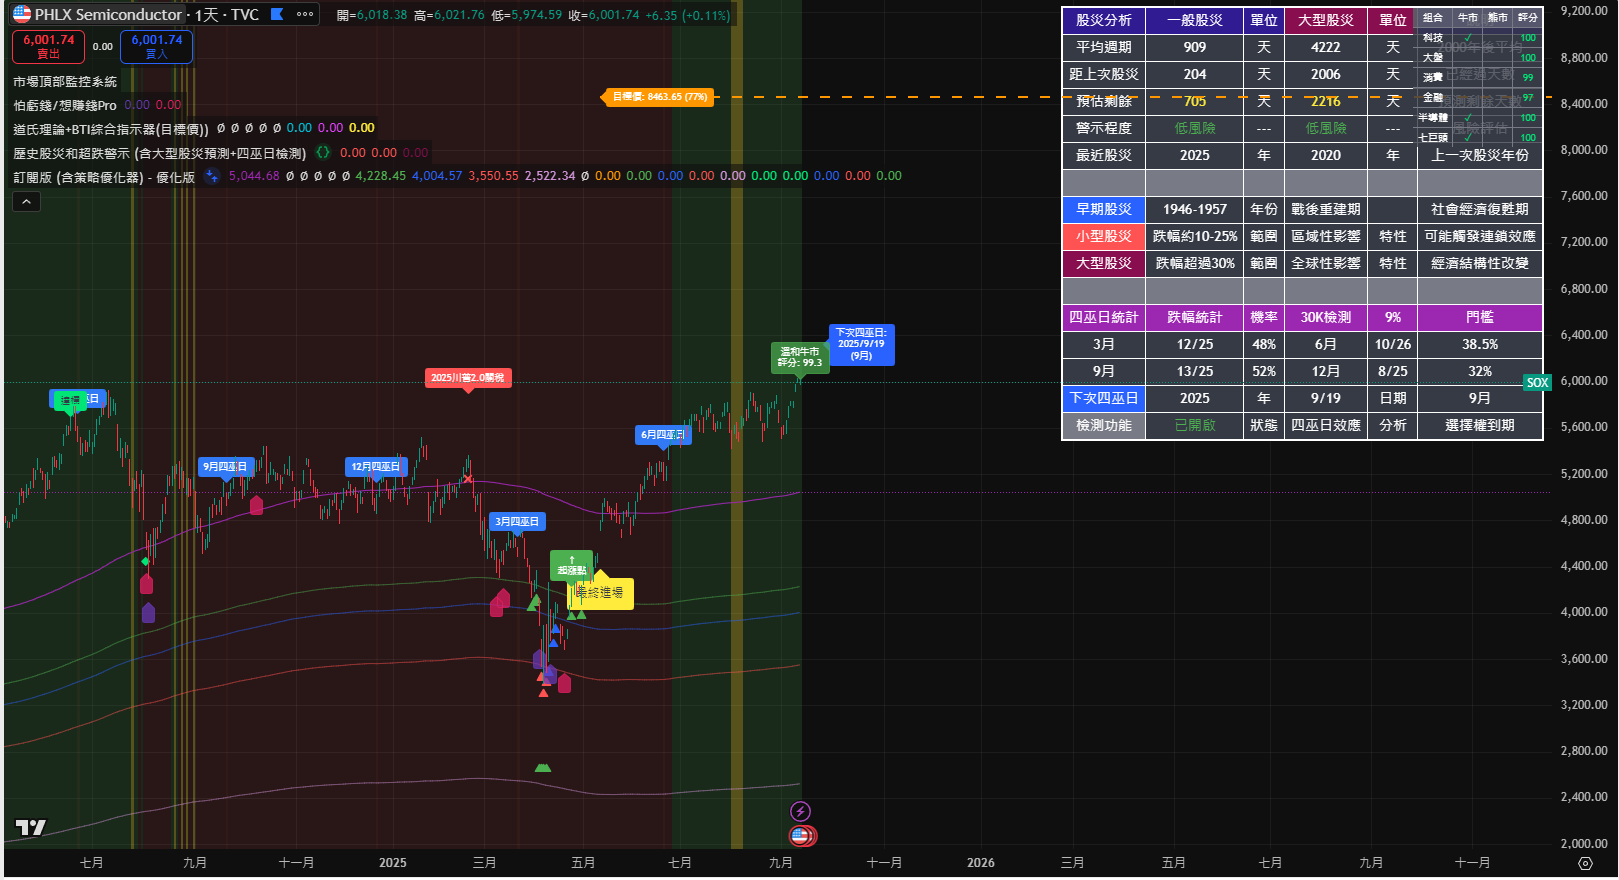The height and width of the screenshot is (880, 1619).
Task: Open the PHLX Semiconductor symbol search
Action: point(108,15)
